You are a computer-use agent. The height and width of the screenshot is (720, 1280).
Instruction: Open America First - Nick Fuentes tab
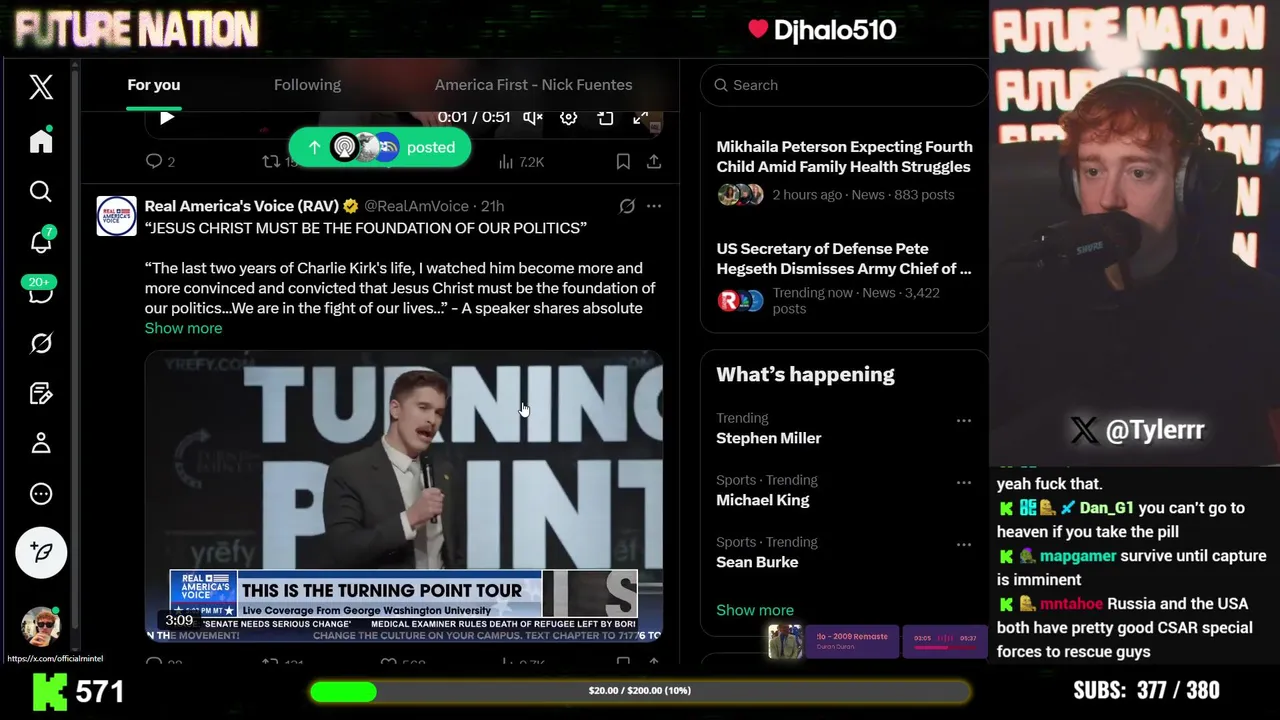click(x=533, y=85)
